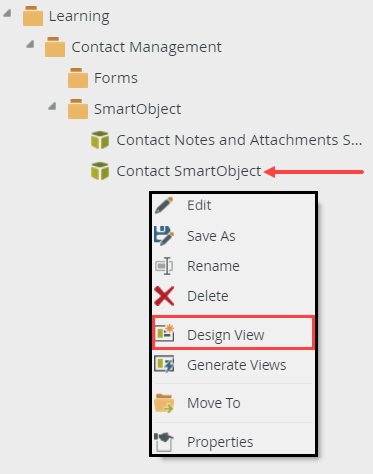The height and width of the screenshot is (474, 373).
Task: Click the Properties icon
Action: [164, 442]
